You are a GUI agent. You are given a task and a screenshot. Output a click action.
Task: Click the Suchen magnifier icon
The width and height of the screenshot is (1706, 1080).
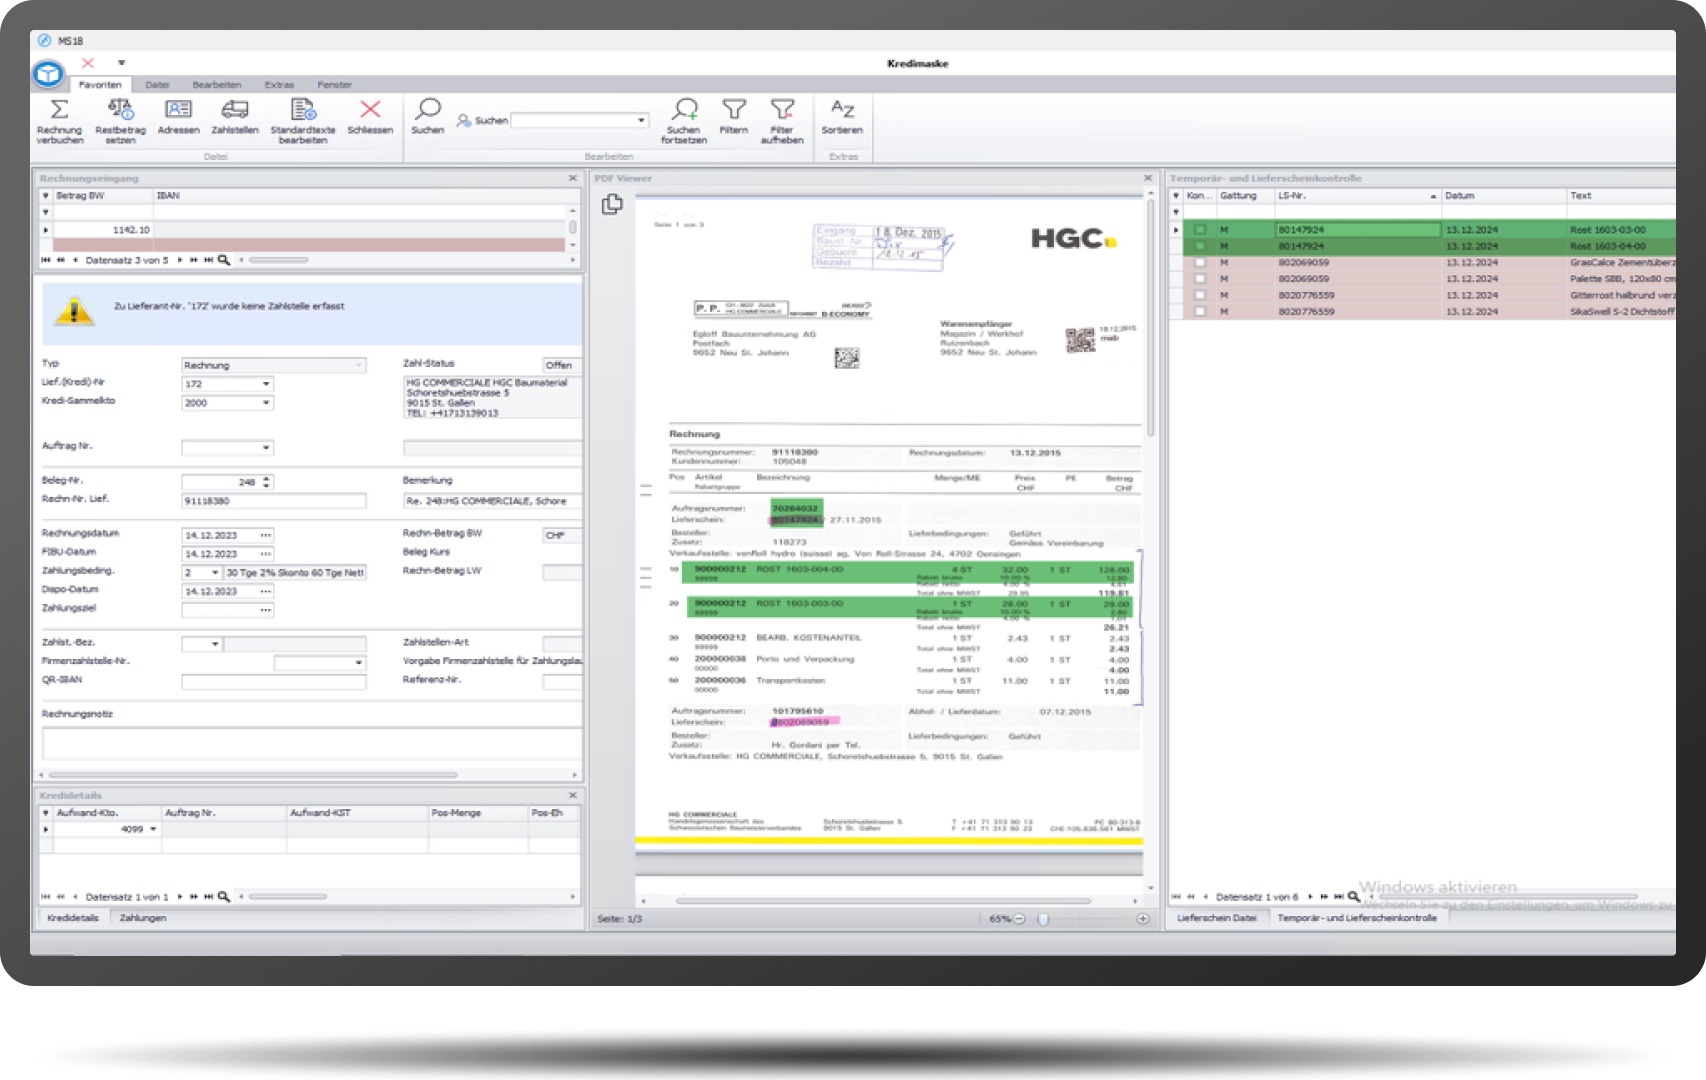tap(428, 109)
